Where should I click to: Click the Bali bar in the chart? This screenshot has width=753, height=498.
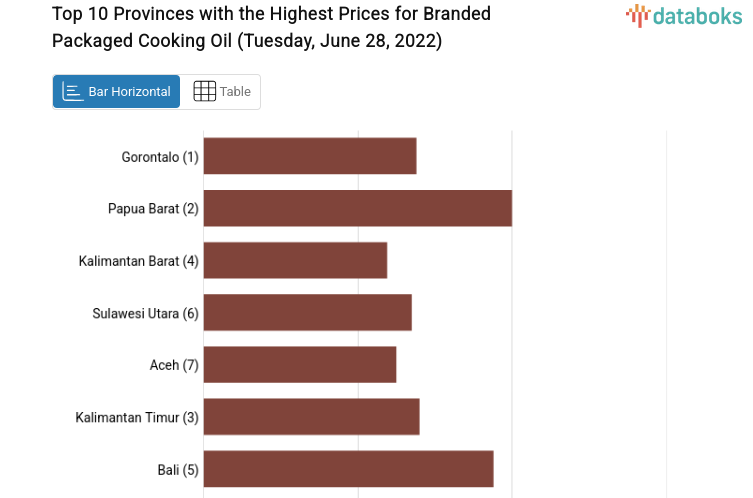click(x=348, y=468)
